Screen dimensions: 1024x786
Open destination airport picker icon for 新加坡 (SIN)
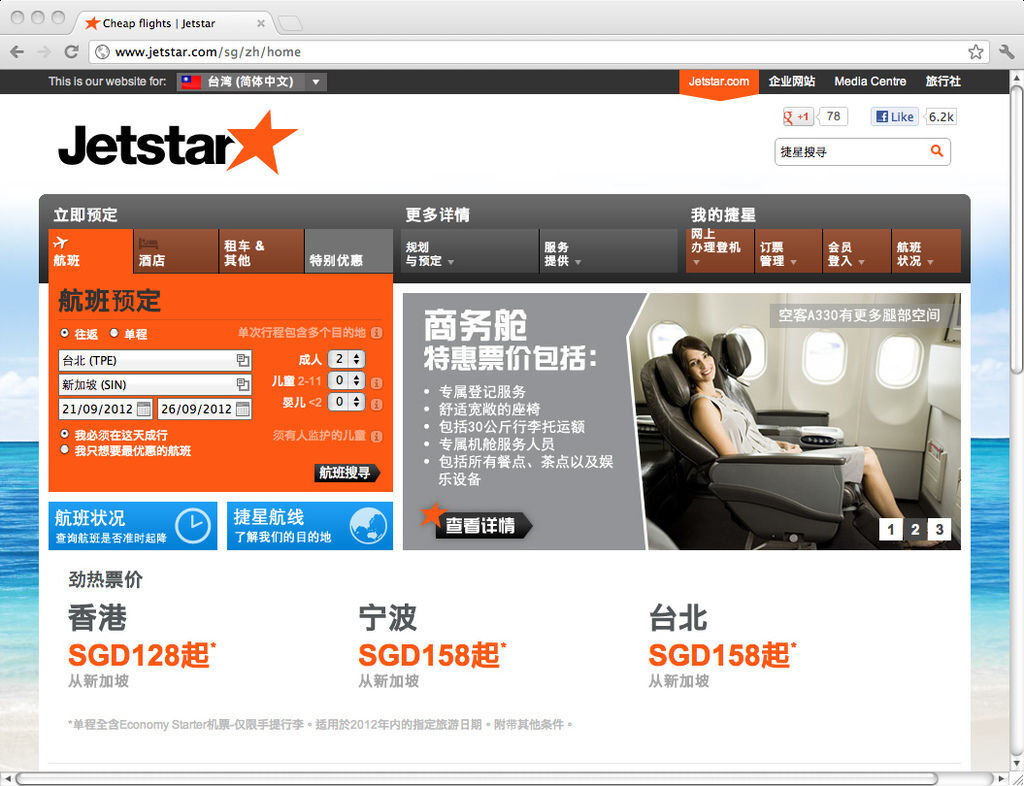242,384
